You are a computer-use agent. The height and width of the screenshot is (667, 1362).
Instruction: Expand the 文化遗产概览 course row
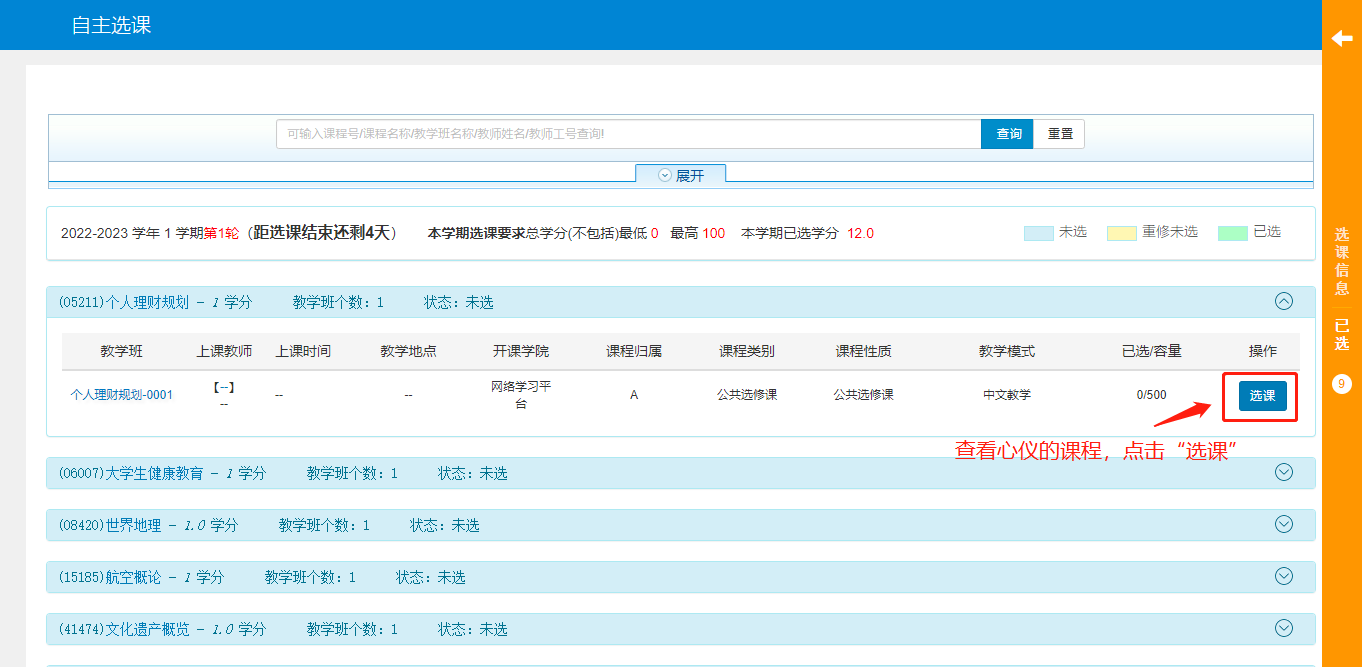click(x=1284, y=628)
